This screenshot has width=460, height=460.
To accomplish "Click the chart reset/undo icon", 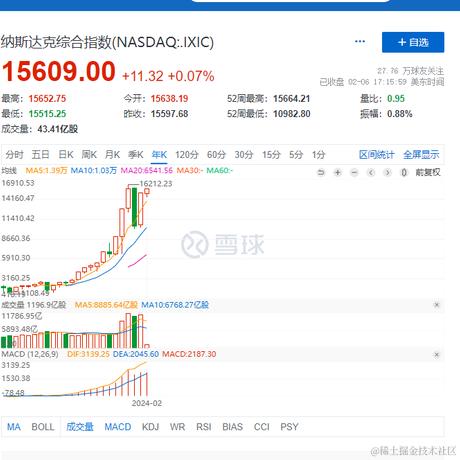I will coord(321,172).
